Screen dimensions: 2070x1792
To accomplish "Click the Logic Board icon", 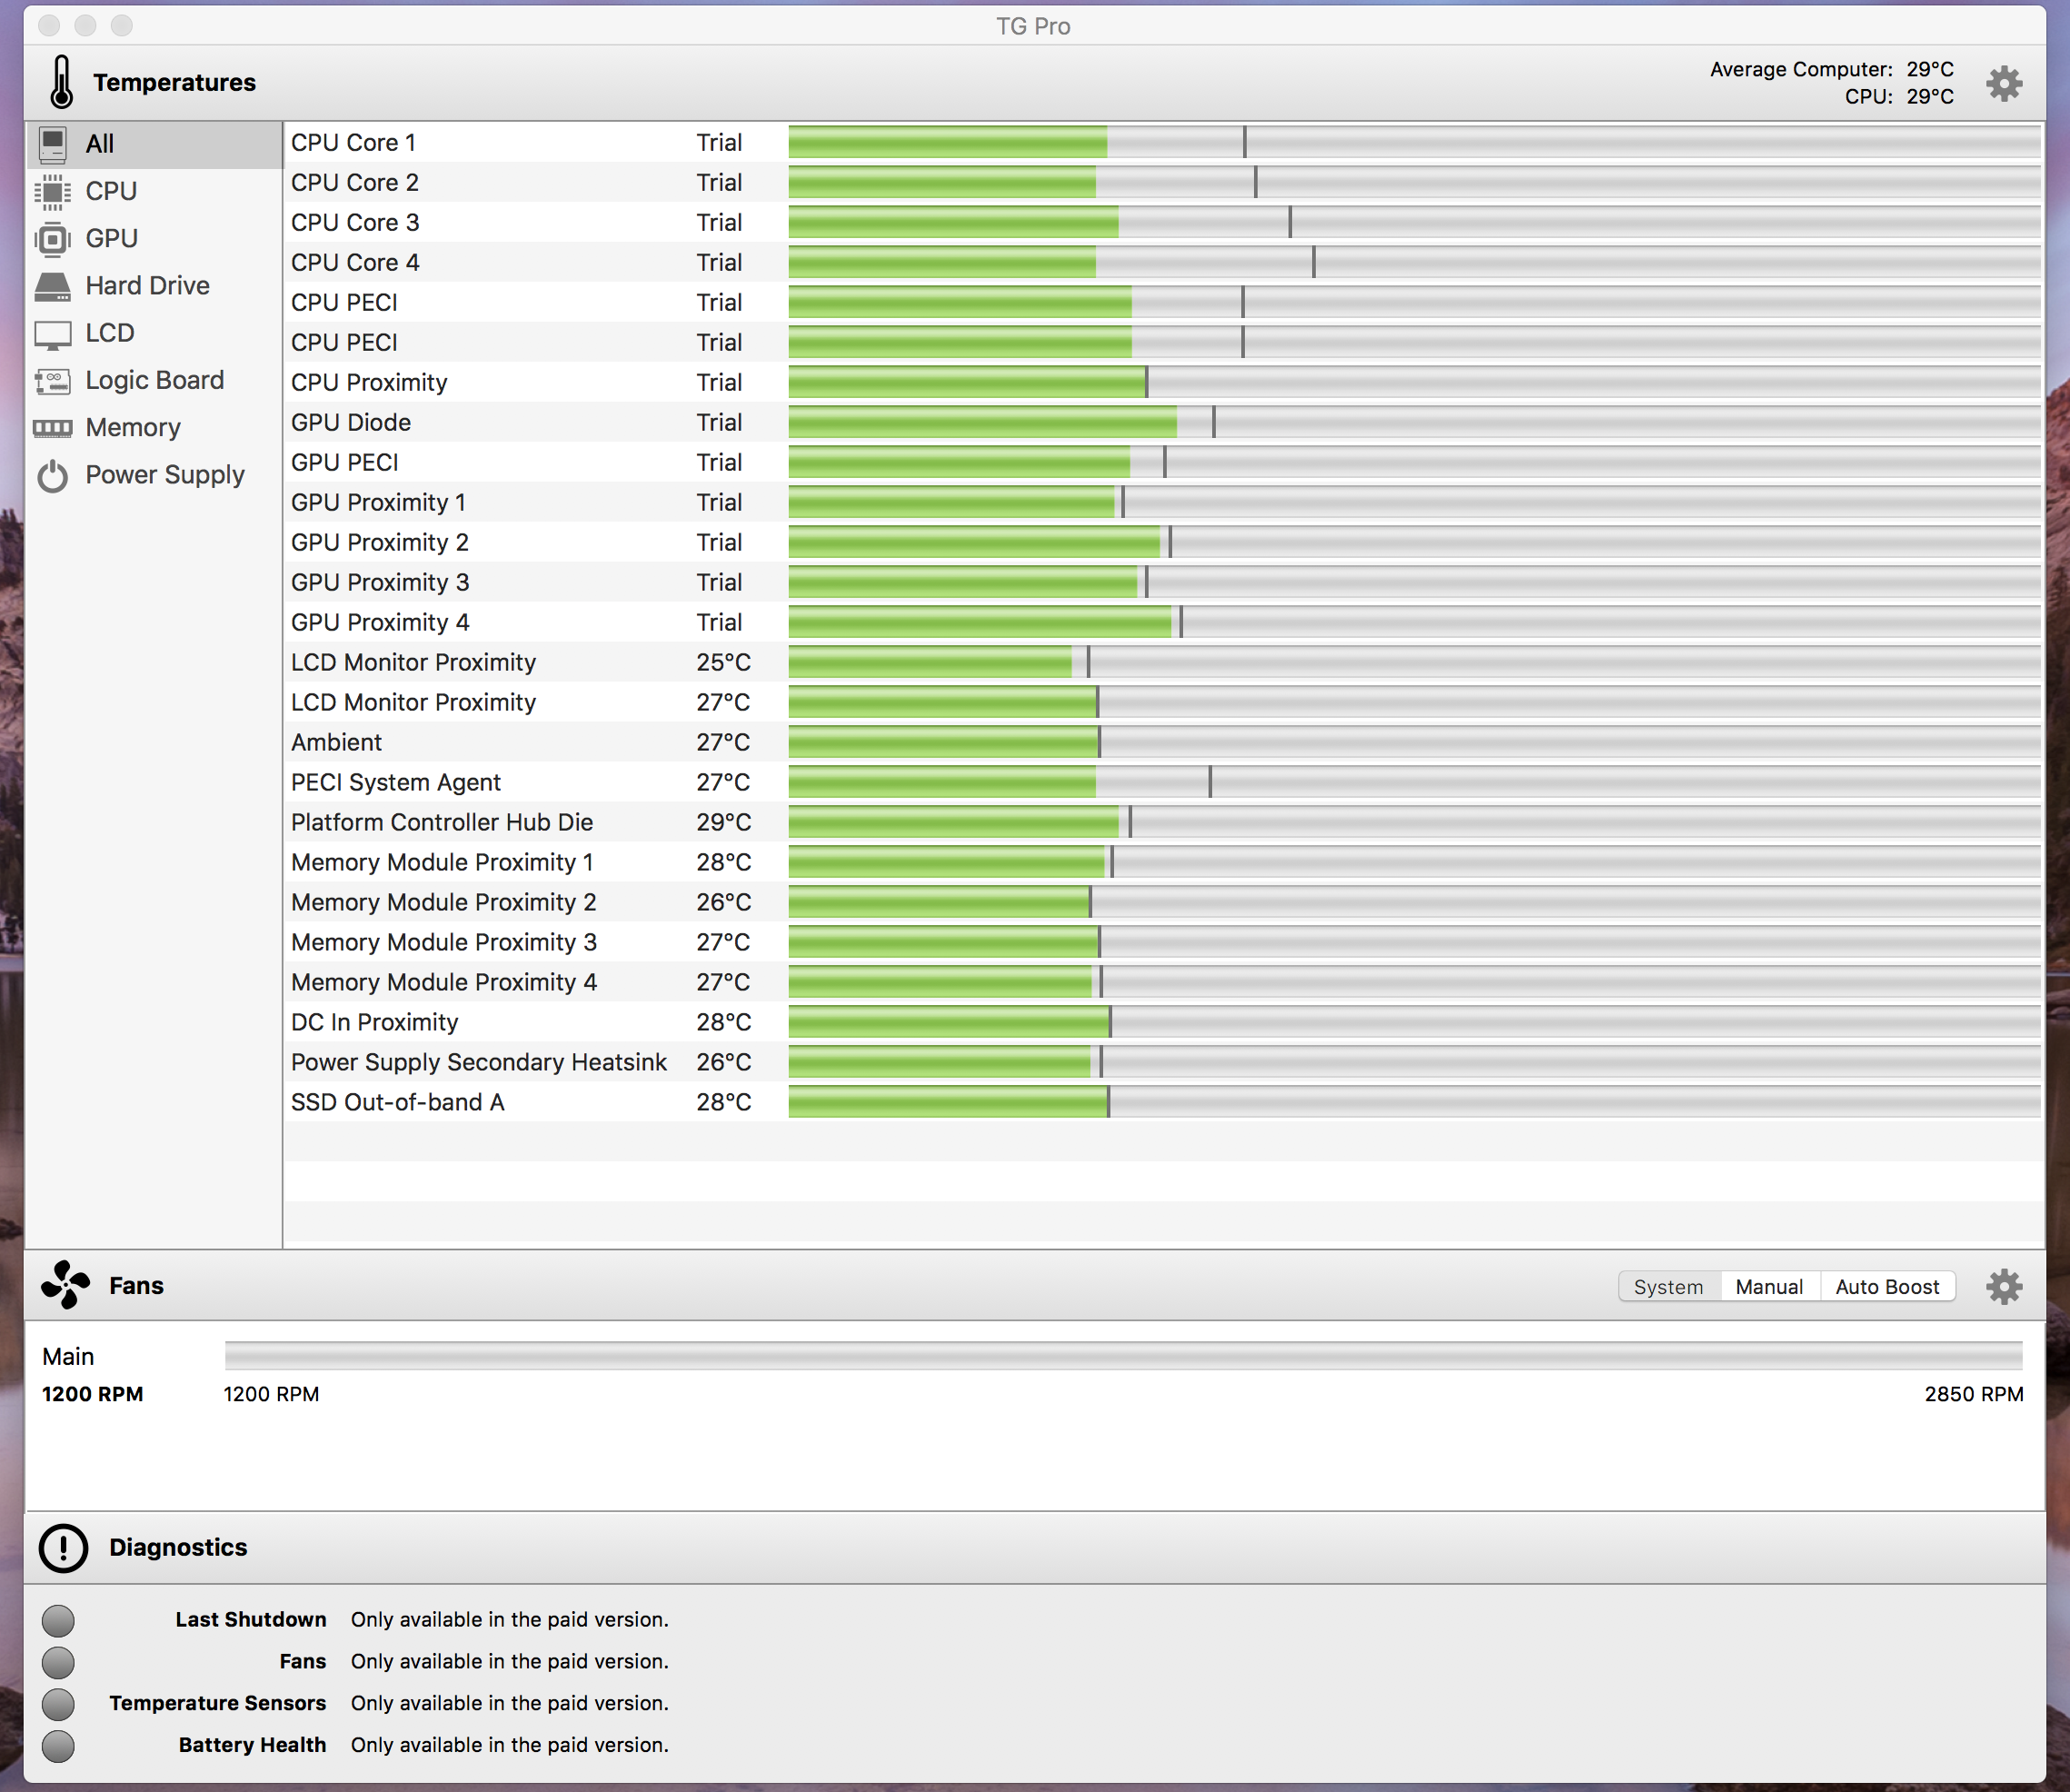I will pos(52,381).
